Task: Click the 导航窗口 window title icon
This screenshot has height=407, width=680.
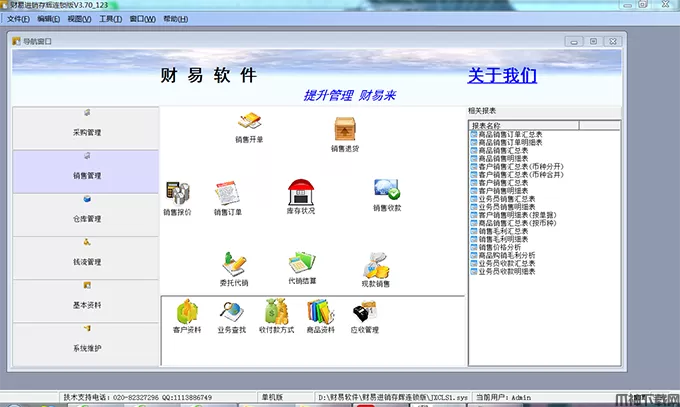Action: tap(16, 41)
